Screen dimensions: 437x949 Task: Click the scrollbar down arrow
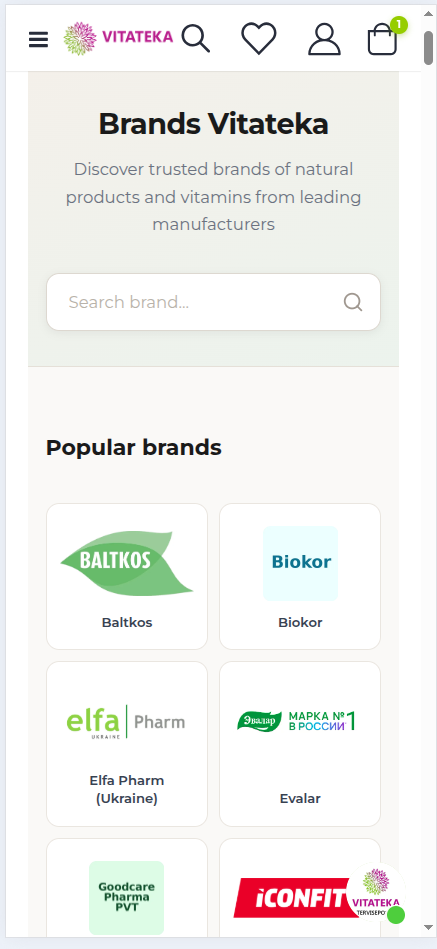(x=429, y=927)
